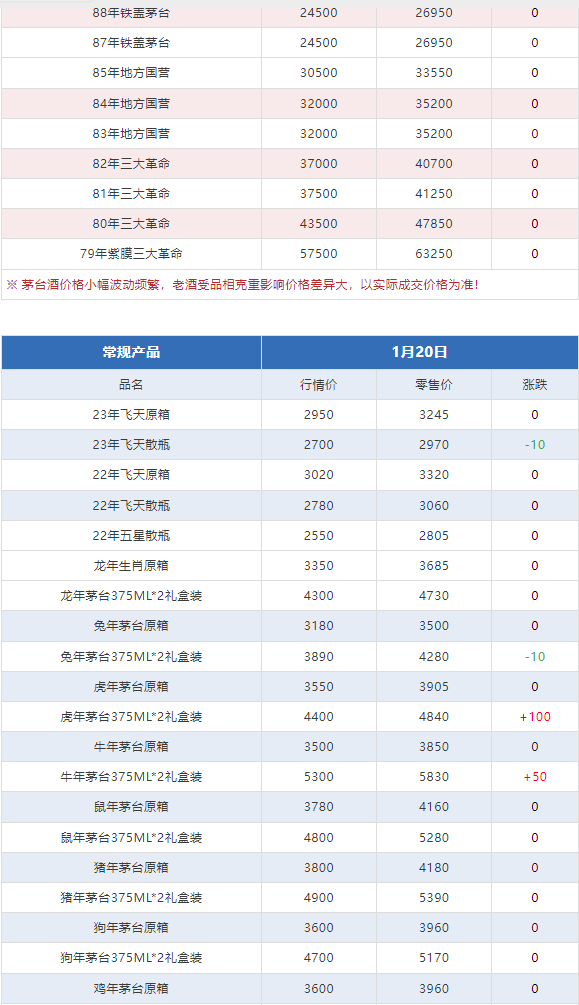Select the 22年五星散瓶 row name
This screenshot has height=1005, width=579.
tap(131, 536)
